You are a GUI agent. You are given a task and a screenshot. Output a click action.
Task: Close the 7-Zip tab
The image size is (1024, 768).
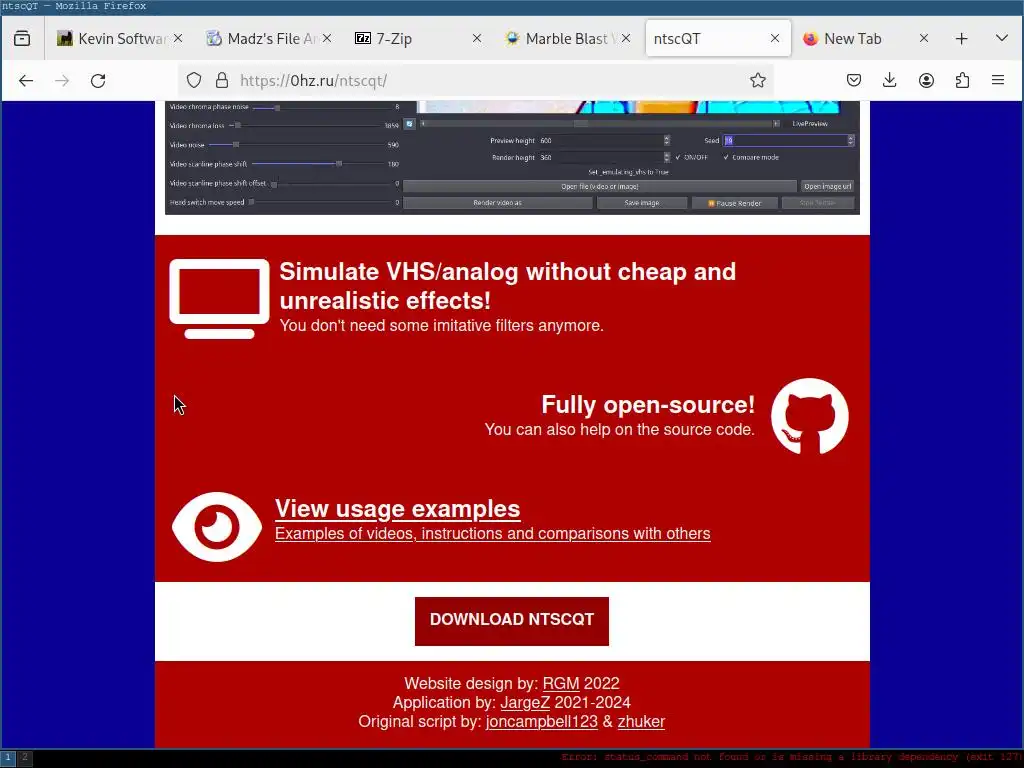[x=477, y=39]
